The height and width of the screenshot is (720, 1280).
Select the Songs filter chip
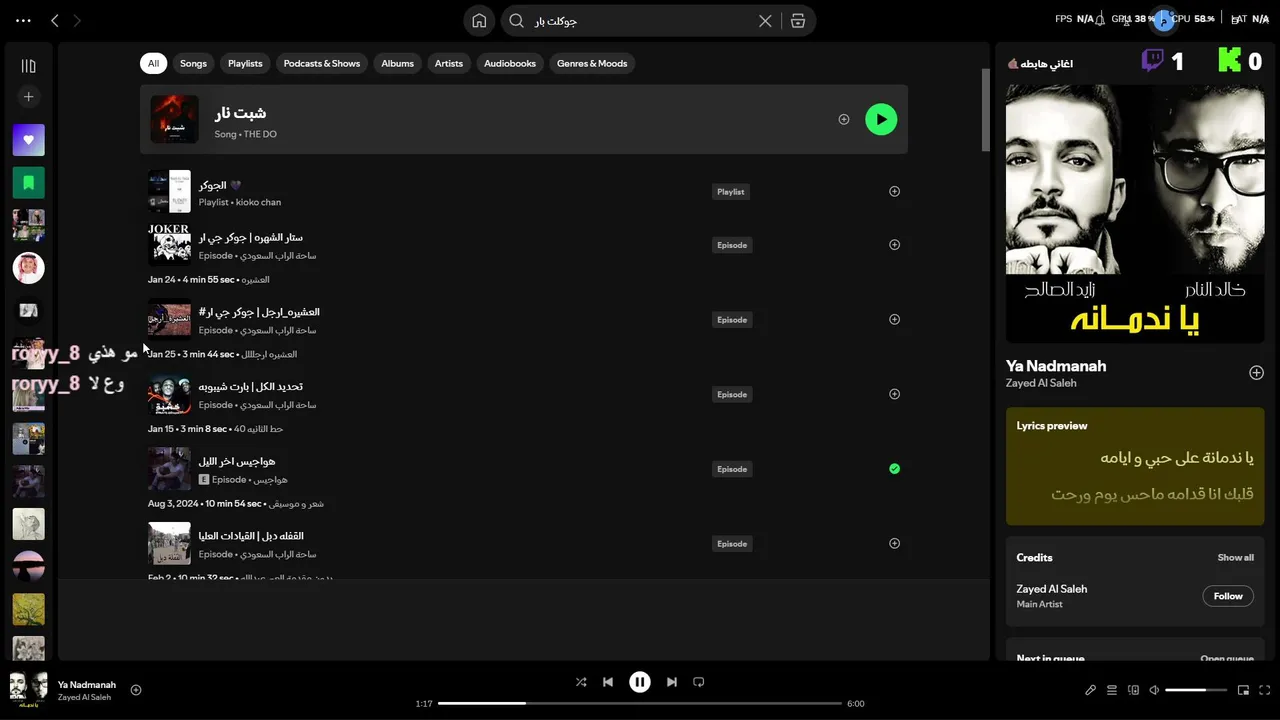pos(193,63)
